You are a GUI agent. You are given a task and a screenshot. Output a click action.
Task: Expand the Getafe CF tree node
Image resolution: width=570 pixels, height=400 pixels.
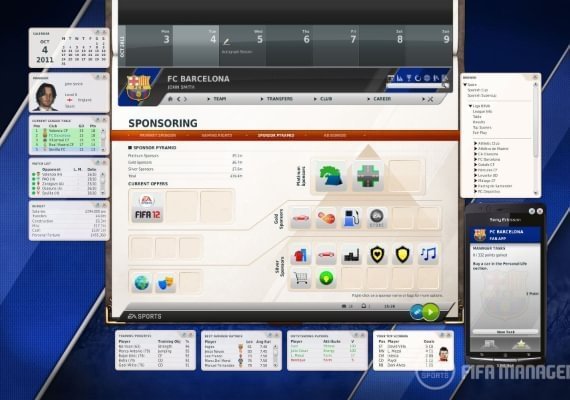(475, 165)
